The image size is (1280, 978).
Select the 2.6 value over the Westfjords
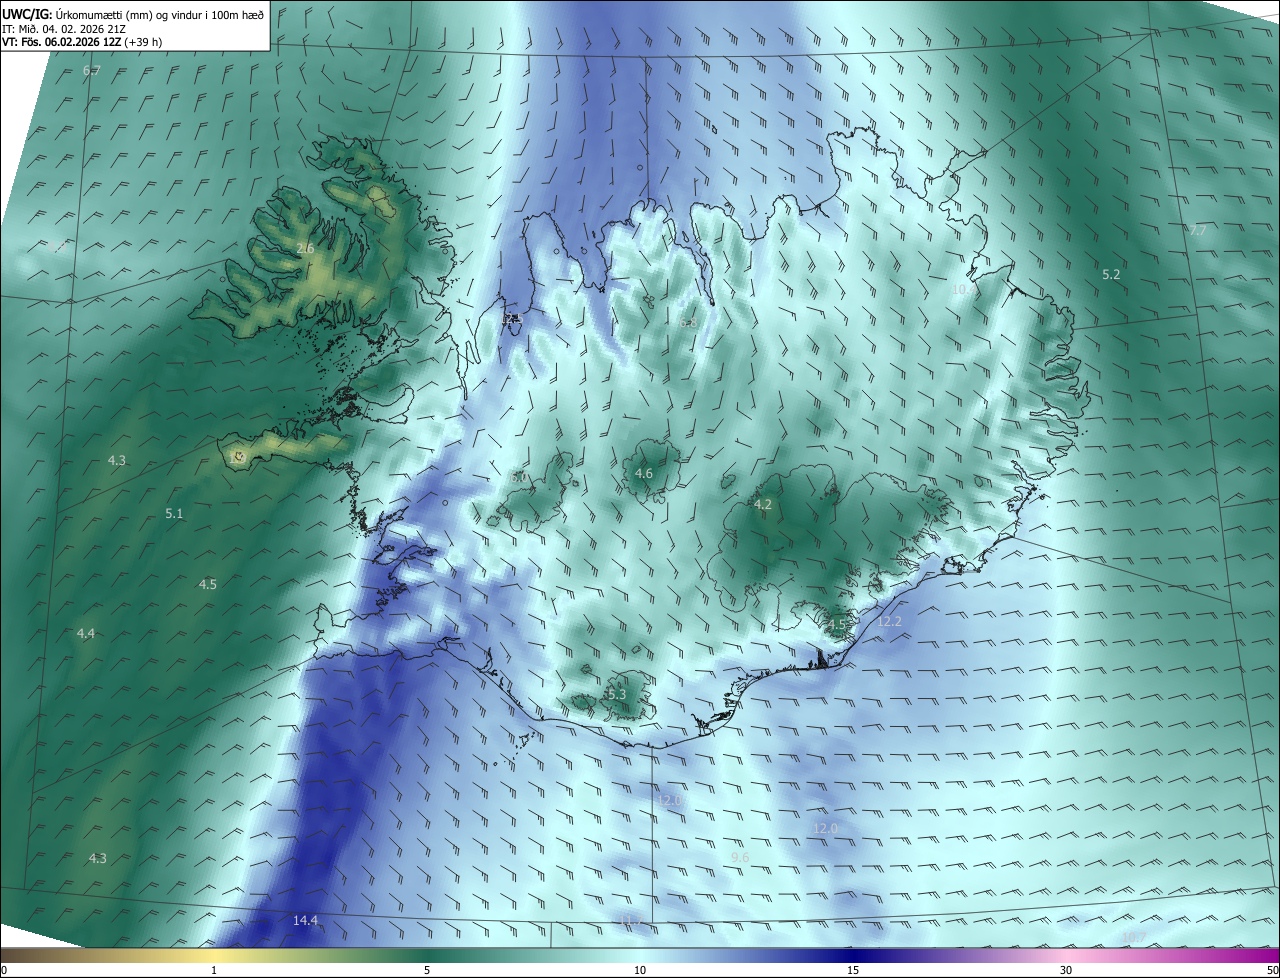tap(306, 248)
